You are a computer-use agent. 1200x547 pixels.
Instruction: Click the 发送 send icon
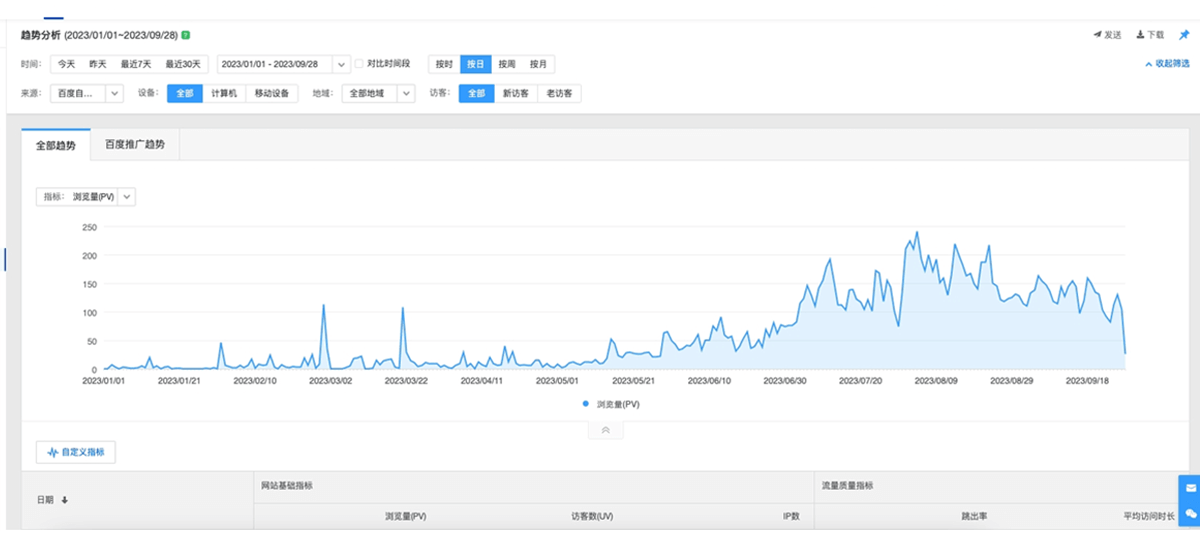[x=1097, y=35]
